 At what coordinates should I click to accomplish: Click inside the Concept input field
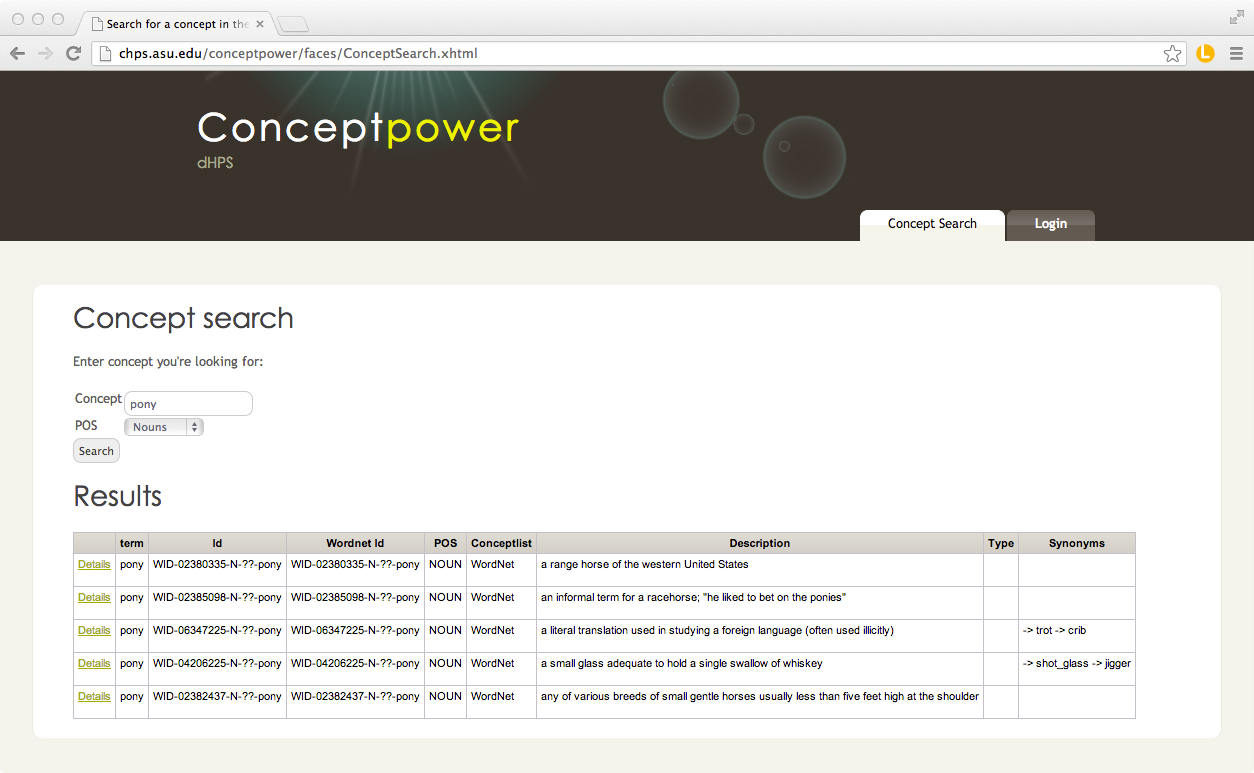click(x=187, y=403)
